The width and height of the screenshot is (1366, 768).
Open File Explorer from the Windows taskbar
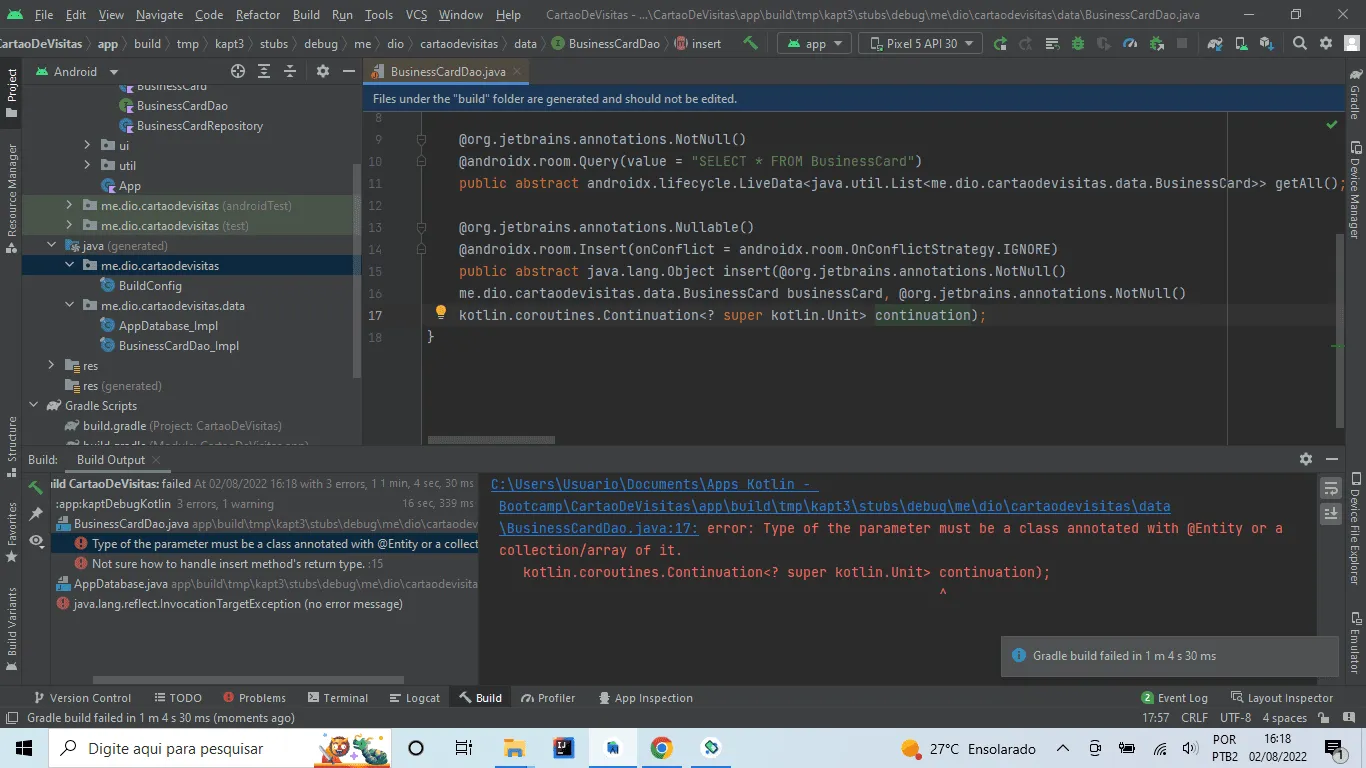click(514, 748)
